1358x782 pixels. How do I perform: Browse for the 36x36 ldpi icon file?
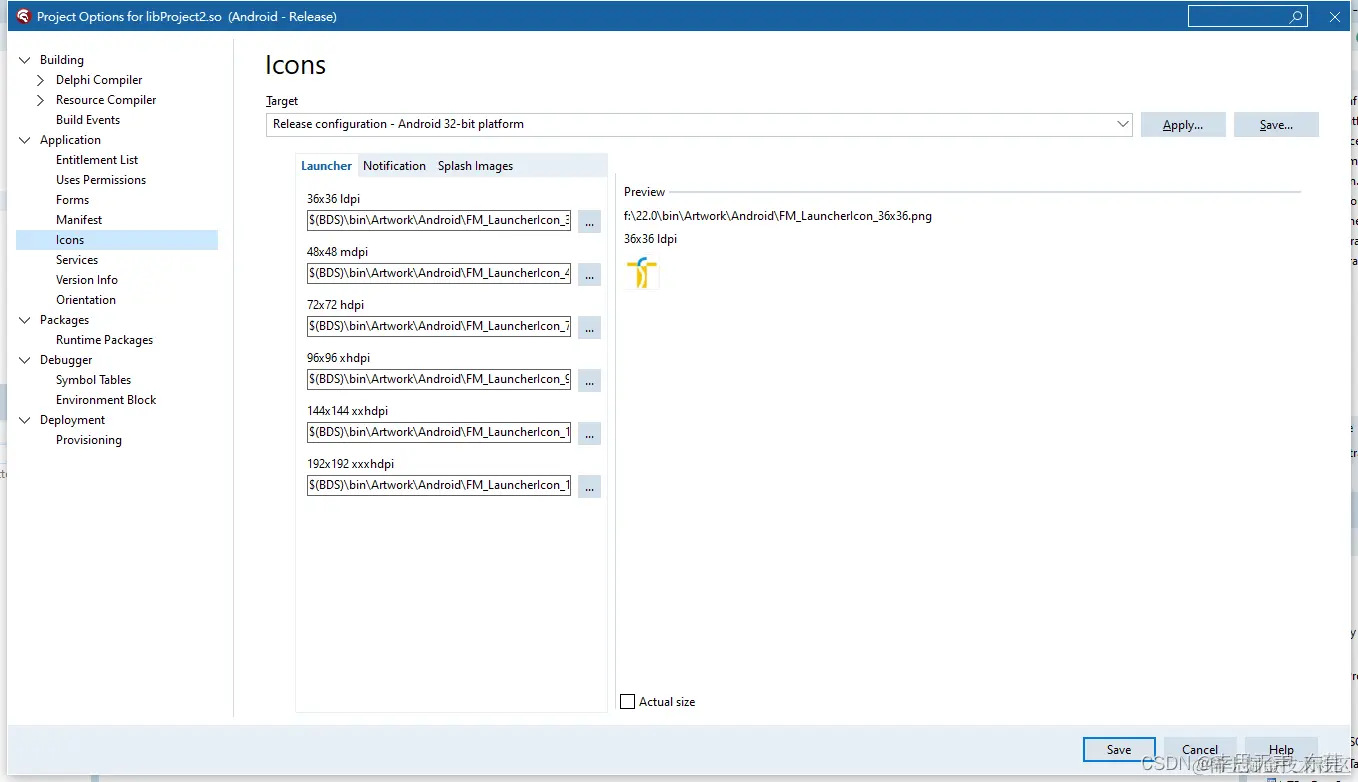[x=589, y=221]
